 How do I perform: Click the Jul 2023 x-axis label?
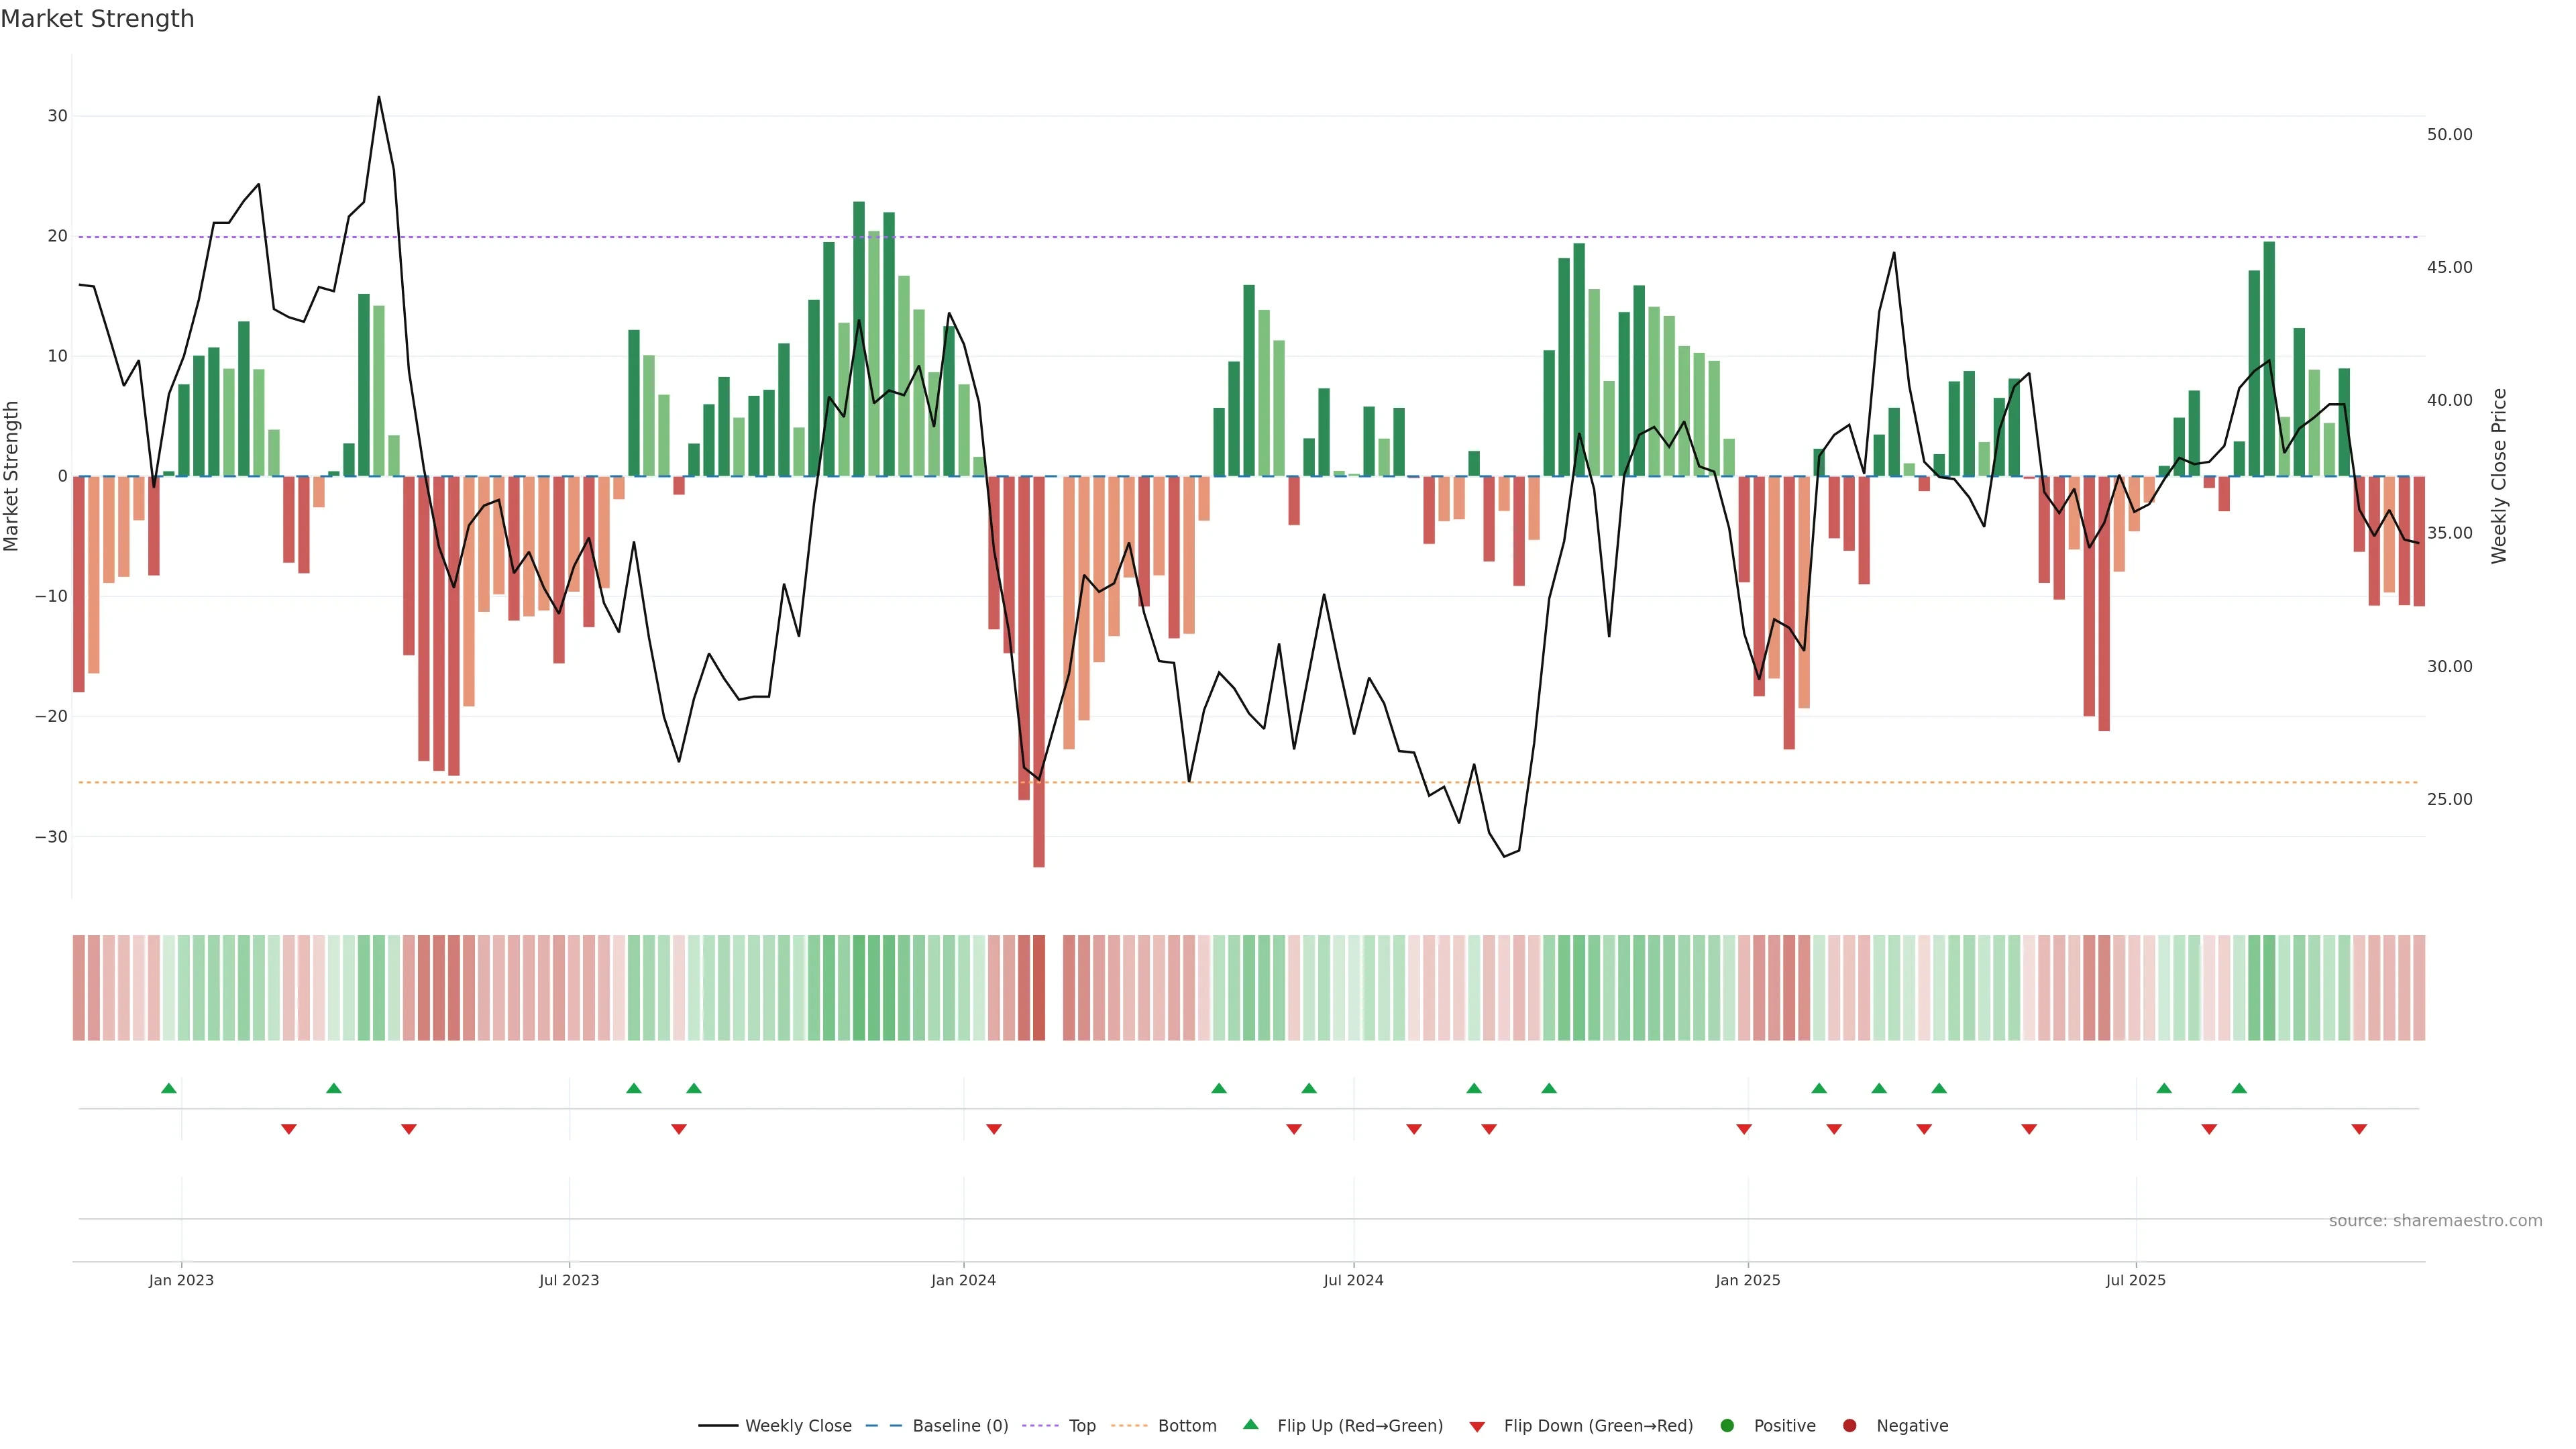[569, 1280]
